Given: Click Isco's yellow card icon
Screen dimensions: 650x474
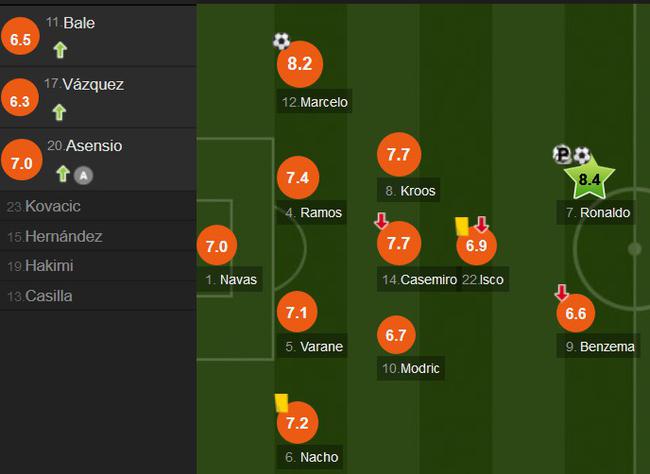Looking at the screenshot, I should 462,226.
